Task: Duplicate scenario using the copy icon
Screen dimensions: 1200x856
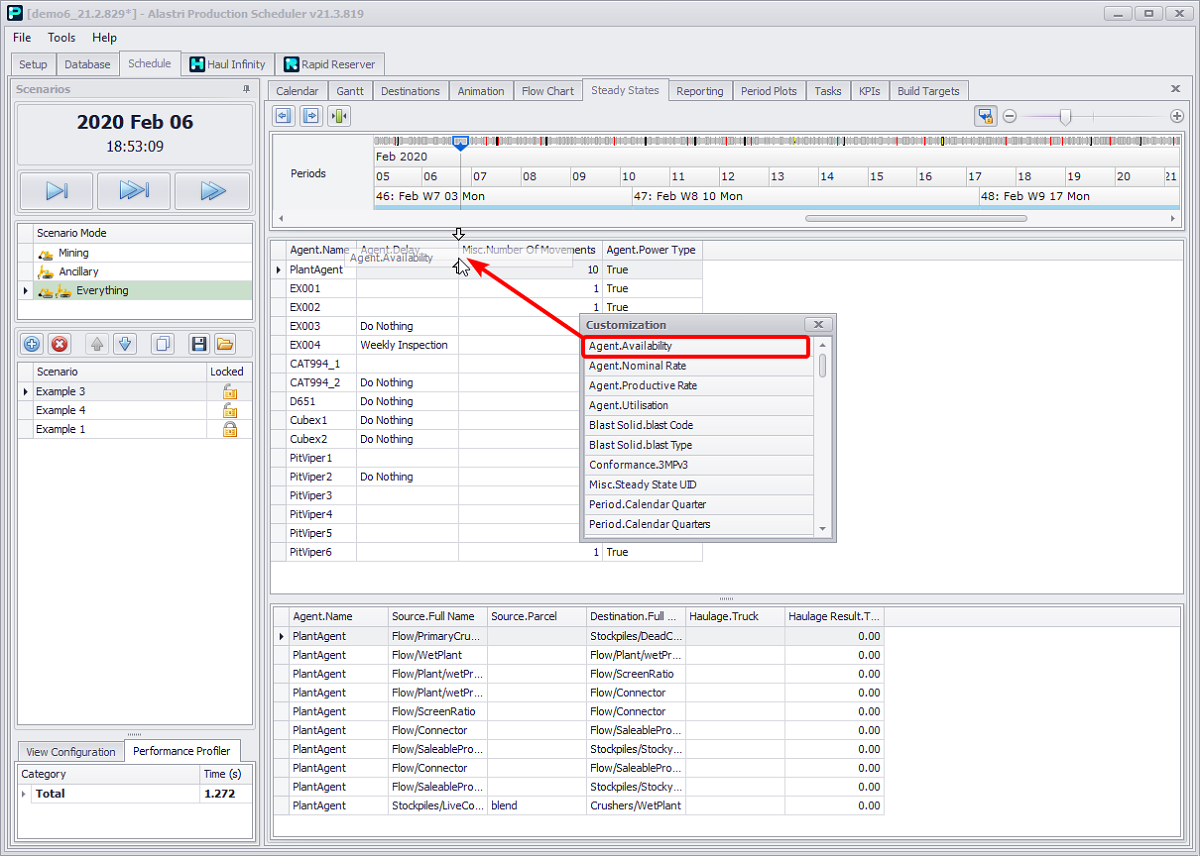Action: click(162, 344)
